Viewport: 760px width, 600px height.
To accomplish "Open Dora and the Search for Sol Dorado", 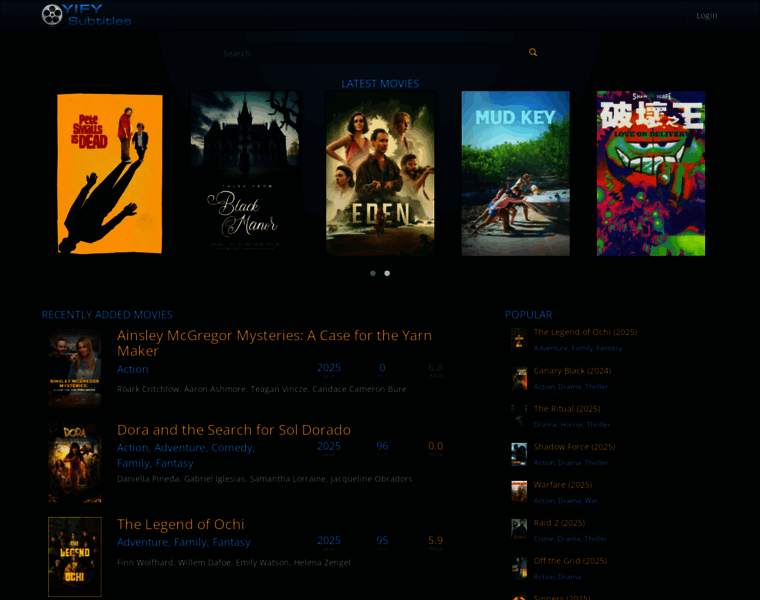I will (234, 430).
